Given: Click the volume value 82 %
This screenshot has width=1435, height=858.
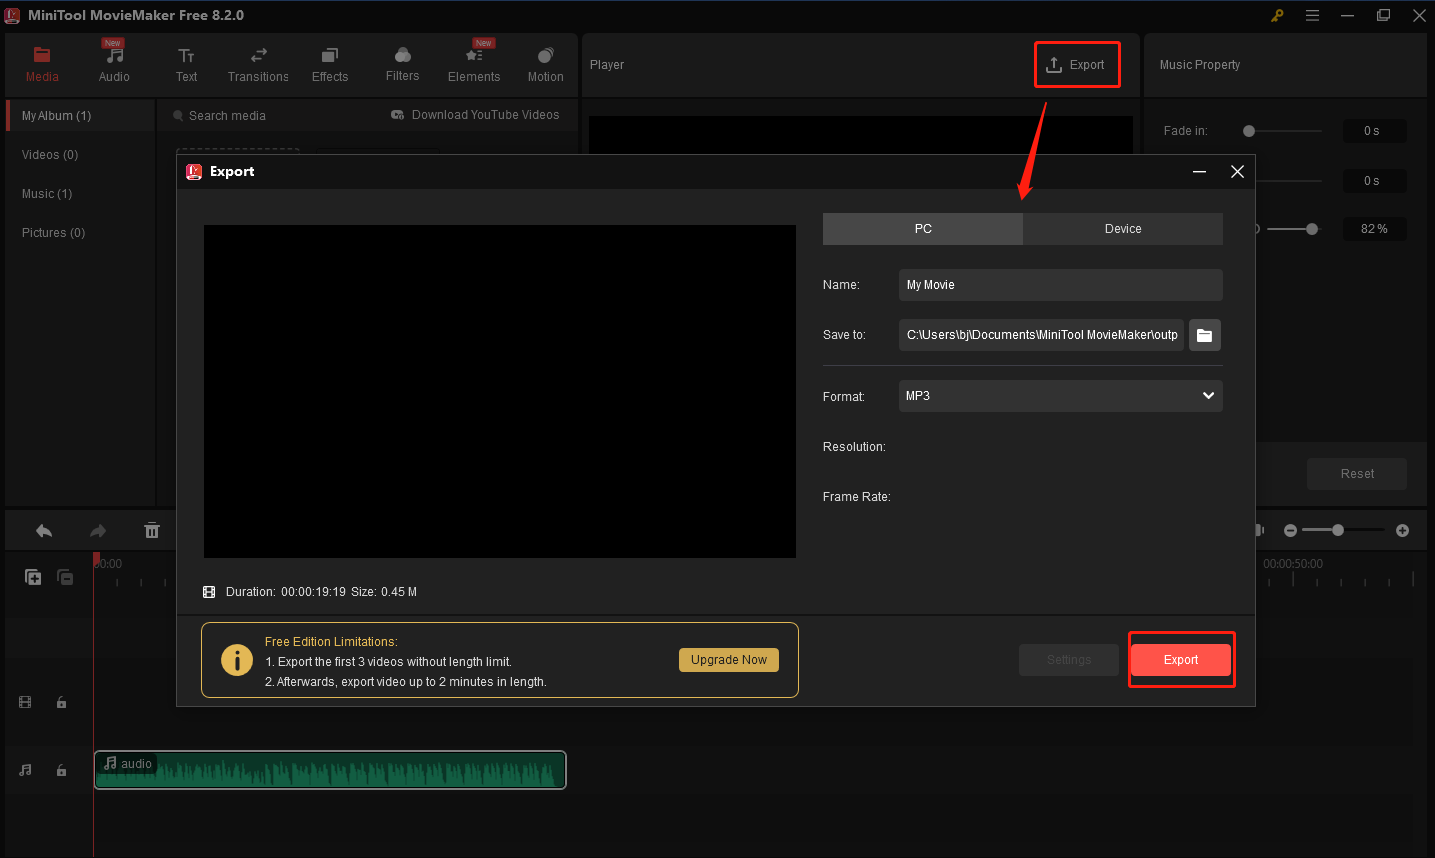Looking at the screenshot, I should click(x=1374, y=229).
